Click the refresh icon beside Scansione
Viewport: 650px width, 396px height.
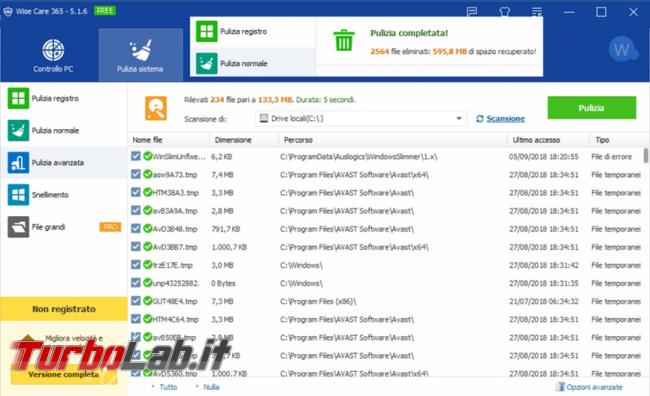[x=480, y=119]
